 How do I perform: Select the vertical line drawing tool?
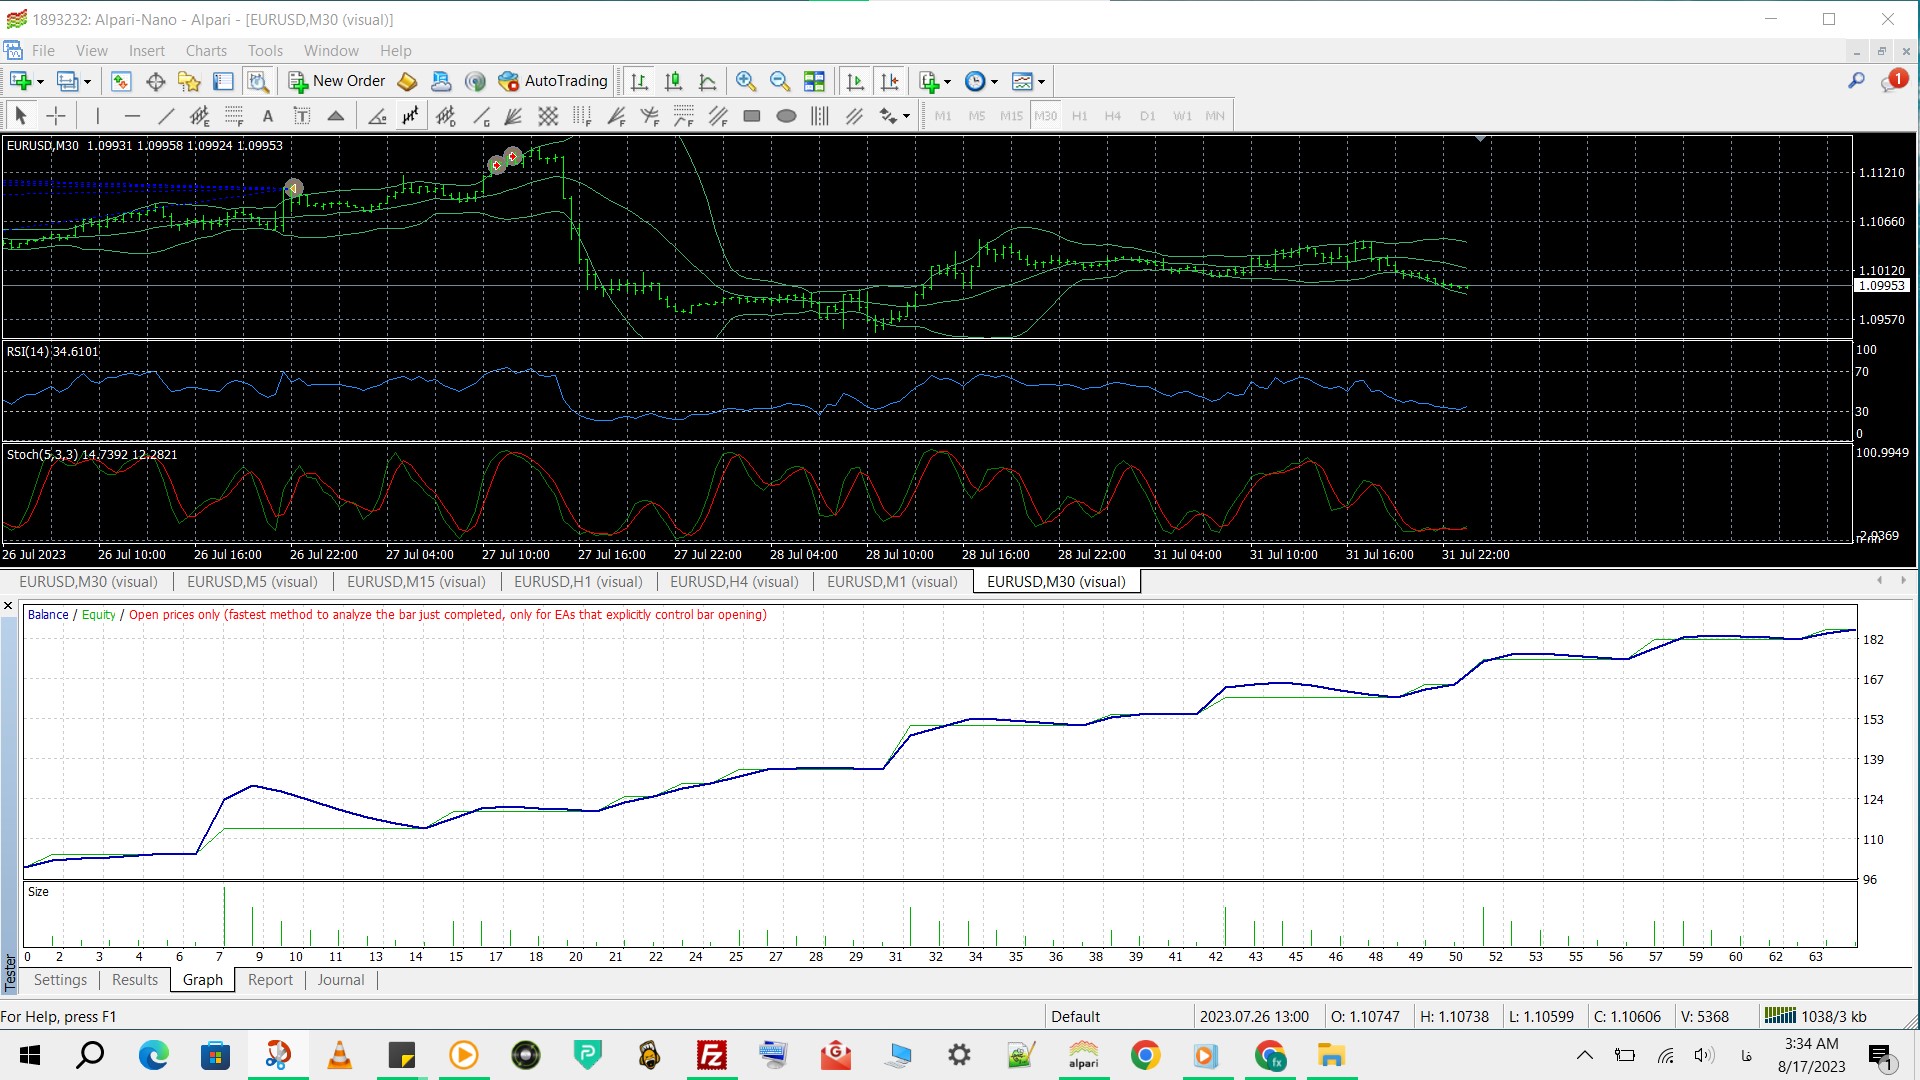tap(97, 116)
